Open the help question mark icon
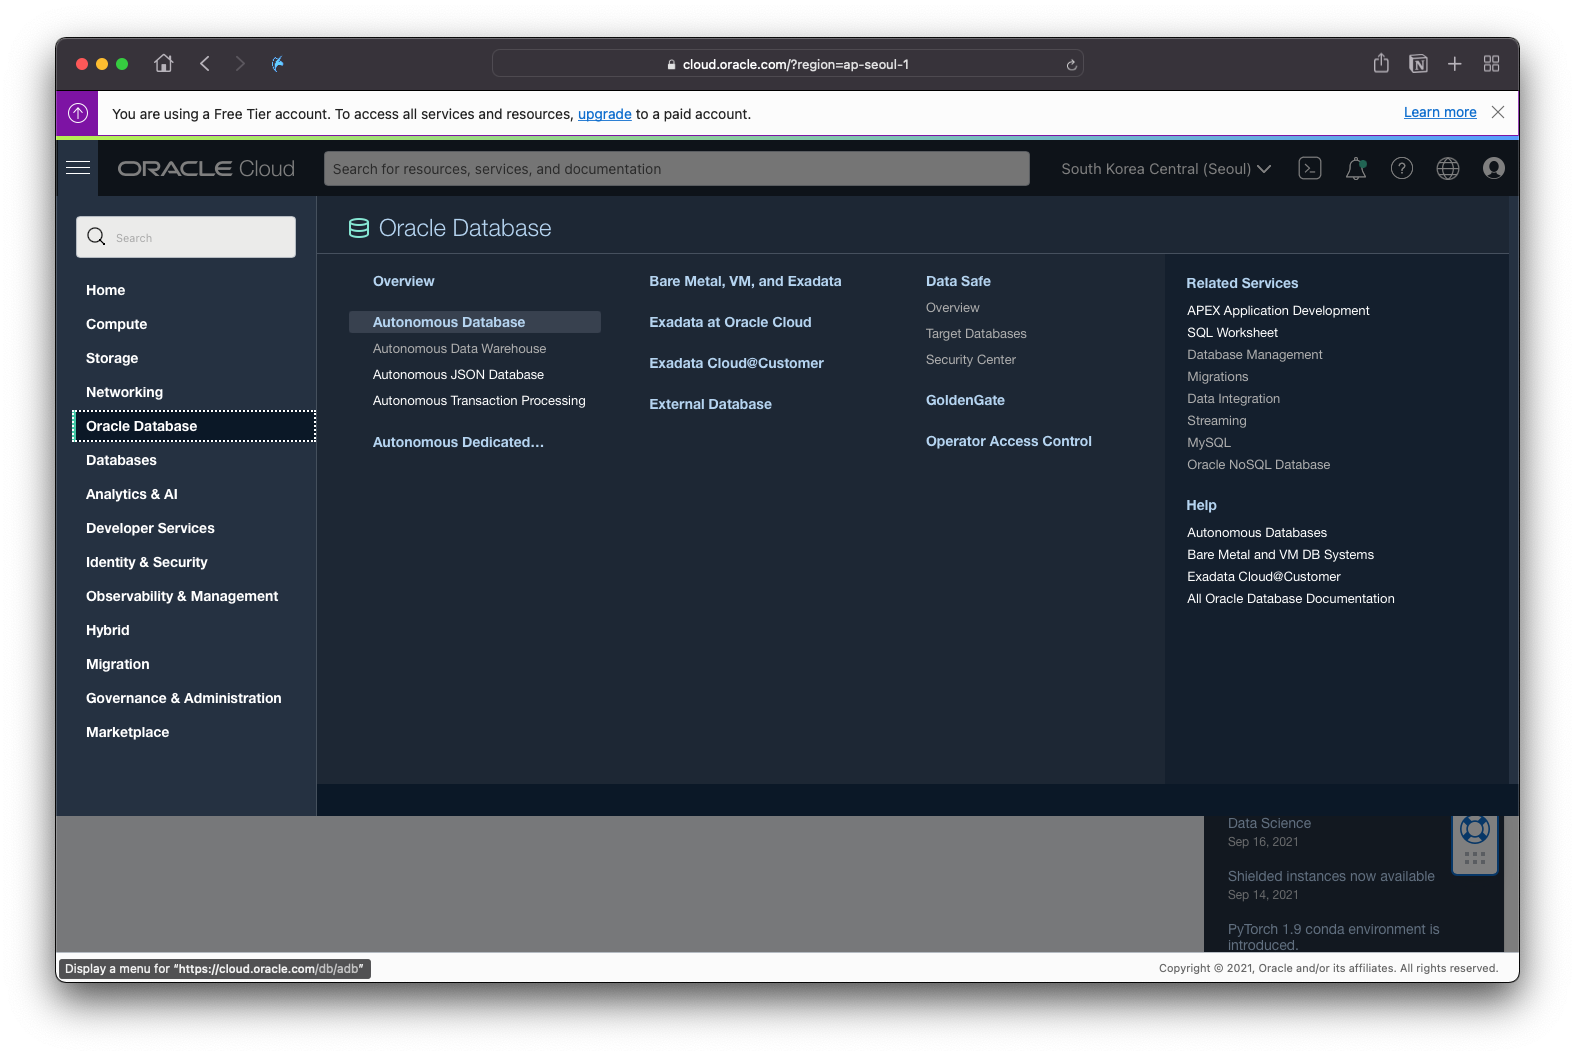 click(x=1402, y=169)
